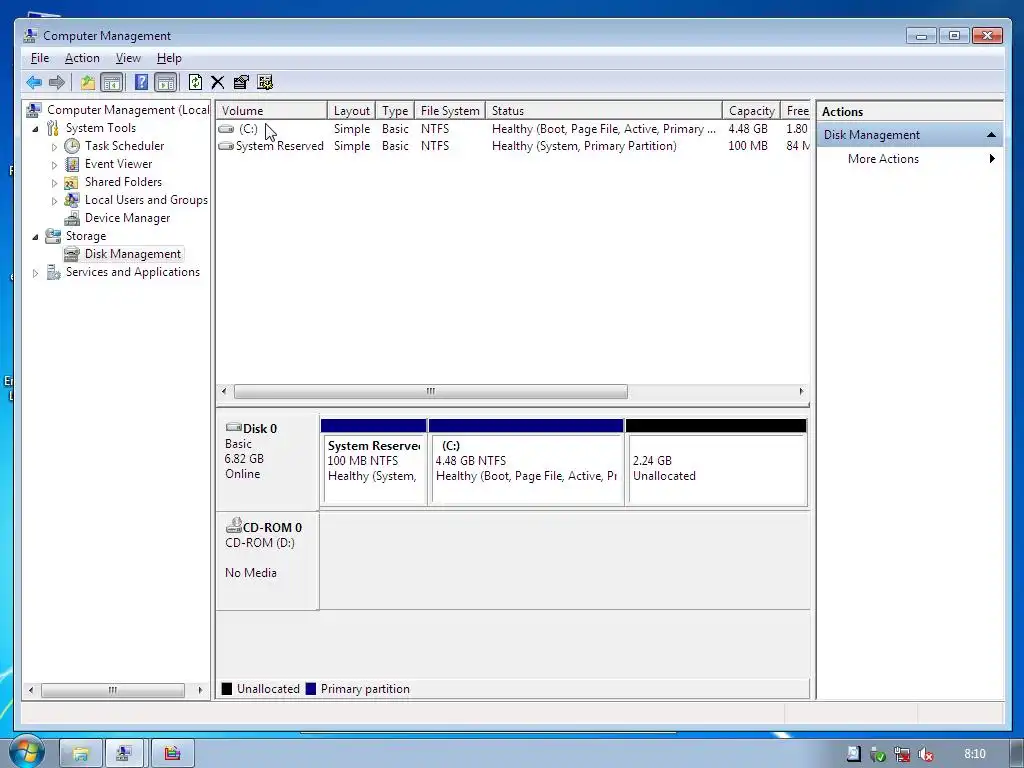
Task: Select the 2.24 GB Unallocated space block
Action: tap(716, 462)
